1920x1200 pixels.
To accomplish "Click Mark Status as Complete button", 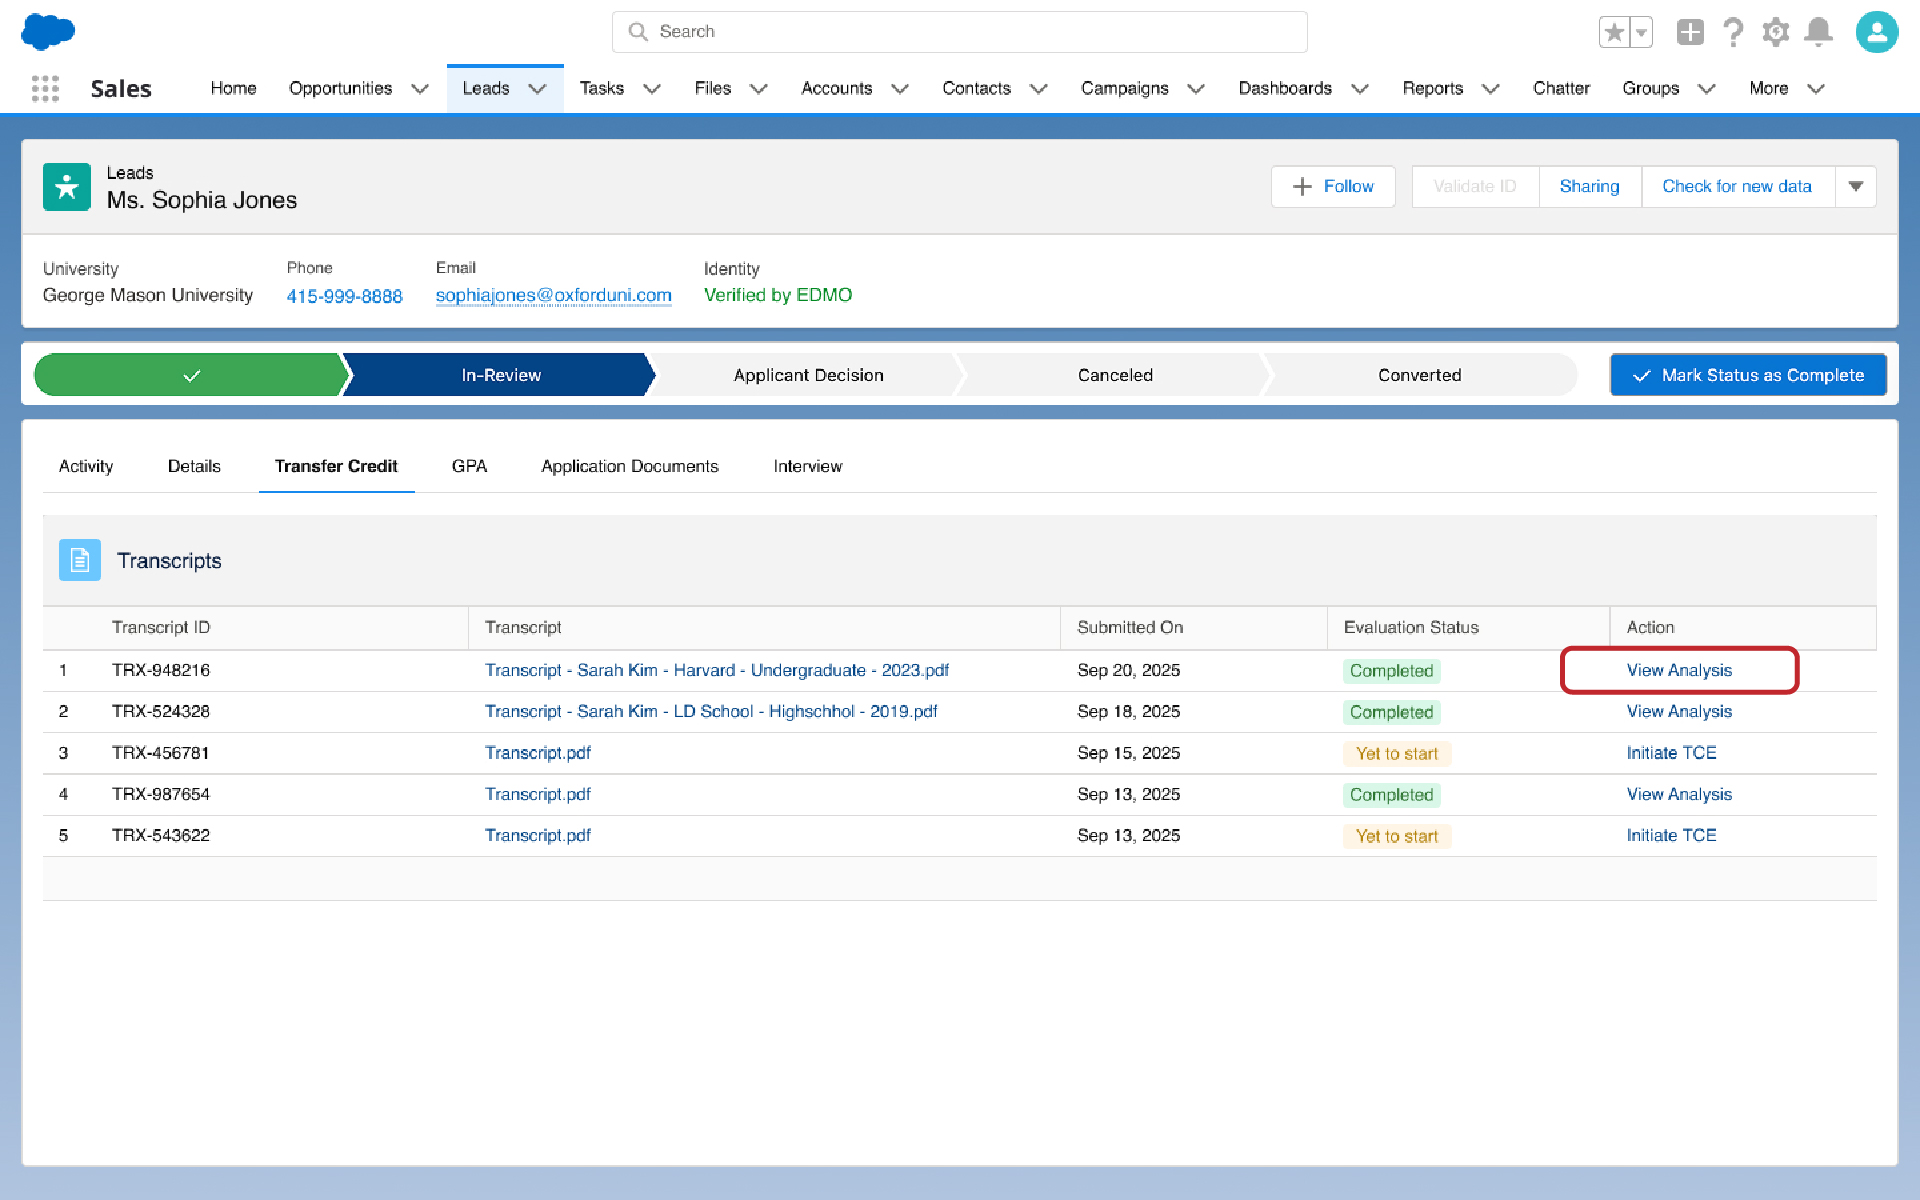I will (x=1747, y=375).
